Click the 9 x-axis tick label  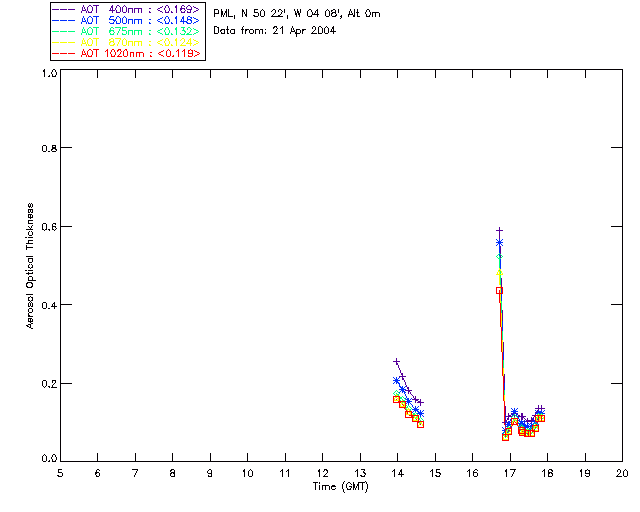210,473
